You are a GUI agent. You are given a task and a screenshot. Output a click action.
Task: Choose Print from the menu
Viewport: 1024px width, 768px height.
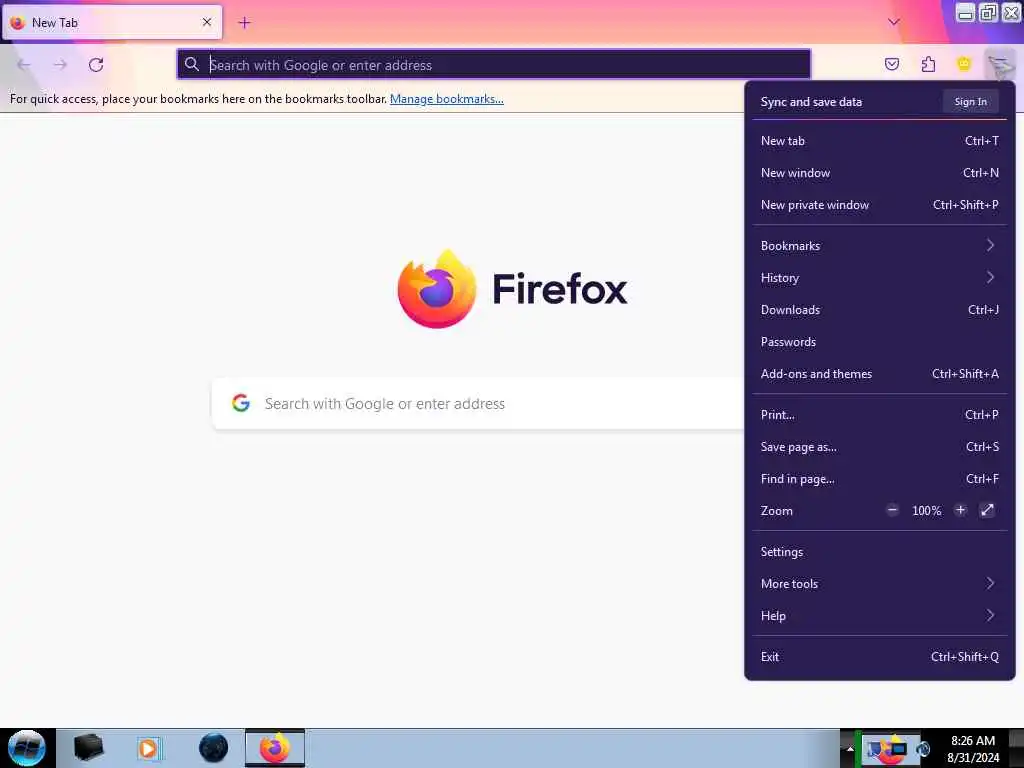[880, 415]
